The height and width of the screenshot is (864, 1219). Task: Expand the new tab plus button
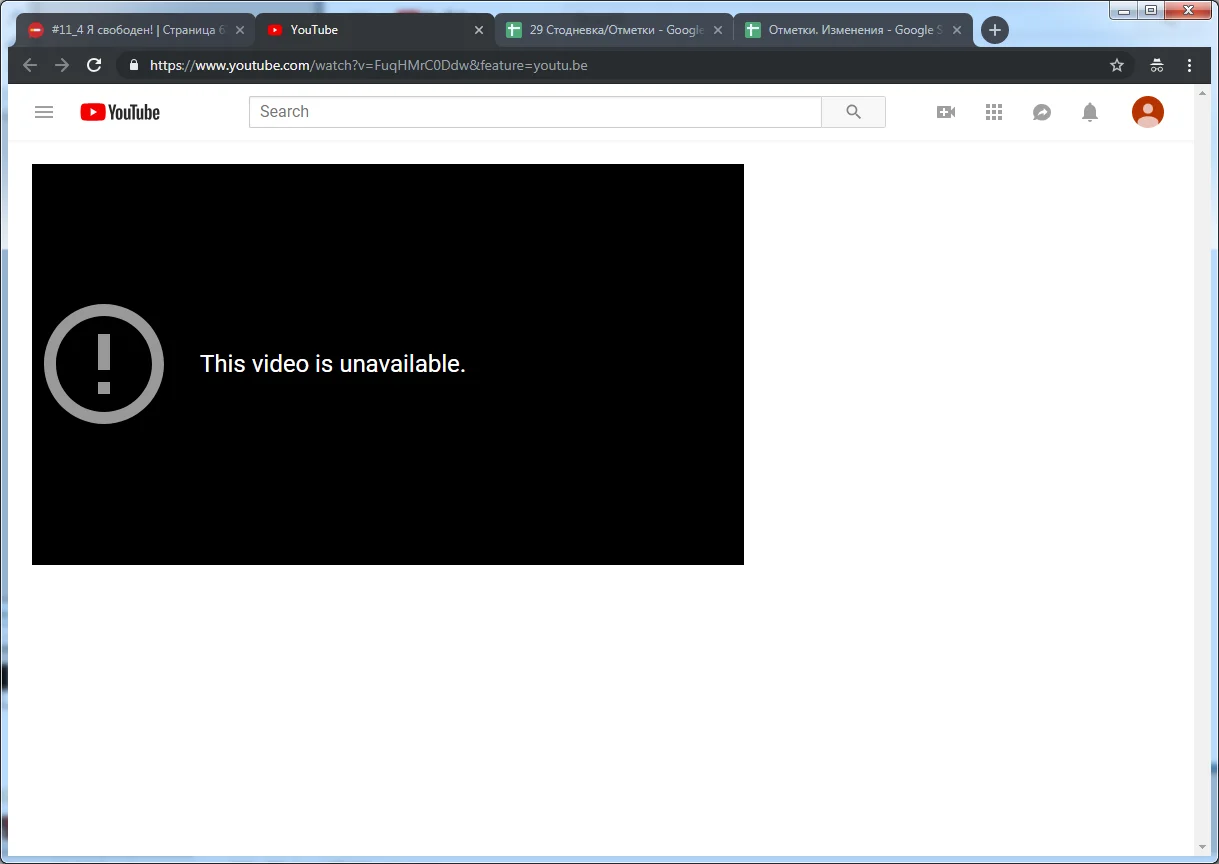tap(993, 30)
